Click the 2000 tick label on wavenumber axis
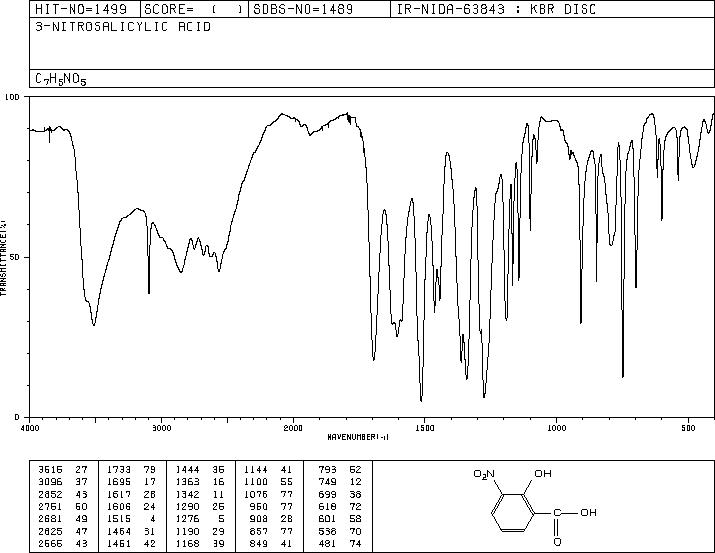The image size is (715, 553). (x=293, y=428)
